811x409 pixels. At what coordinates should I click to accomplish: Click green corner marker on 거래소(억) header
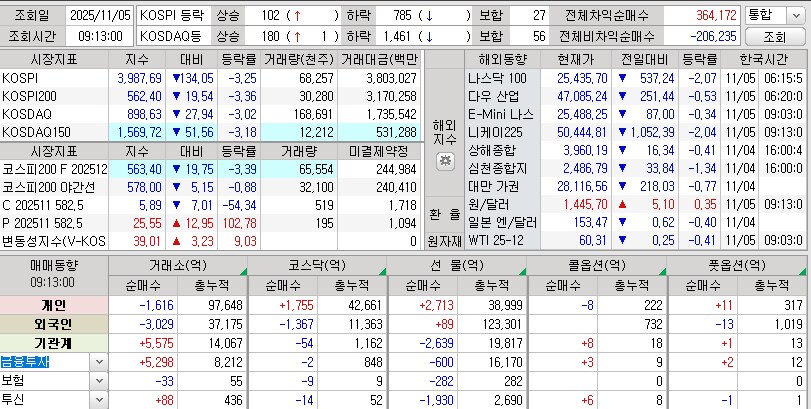point(244,271)
